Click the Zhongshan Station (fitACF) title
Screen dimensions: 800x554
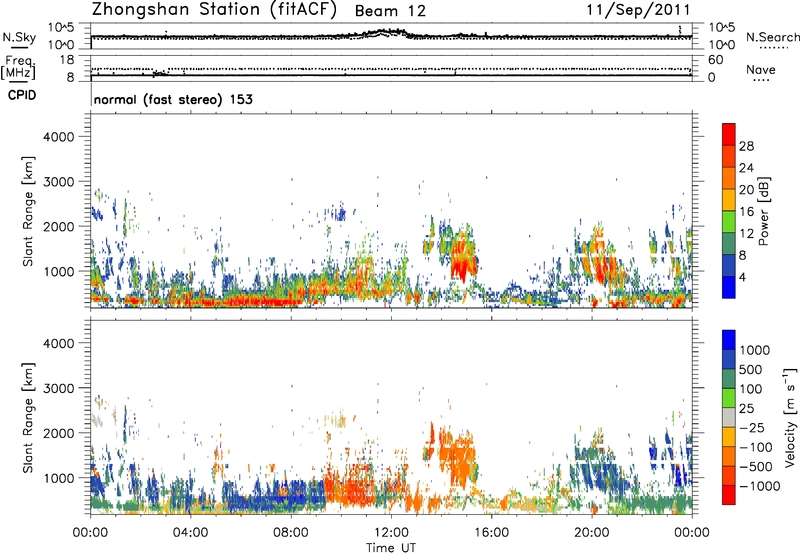point(214,10)
